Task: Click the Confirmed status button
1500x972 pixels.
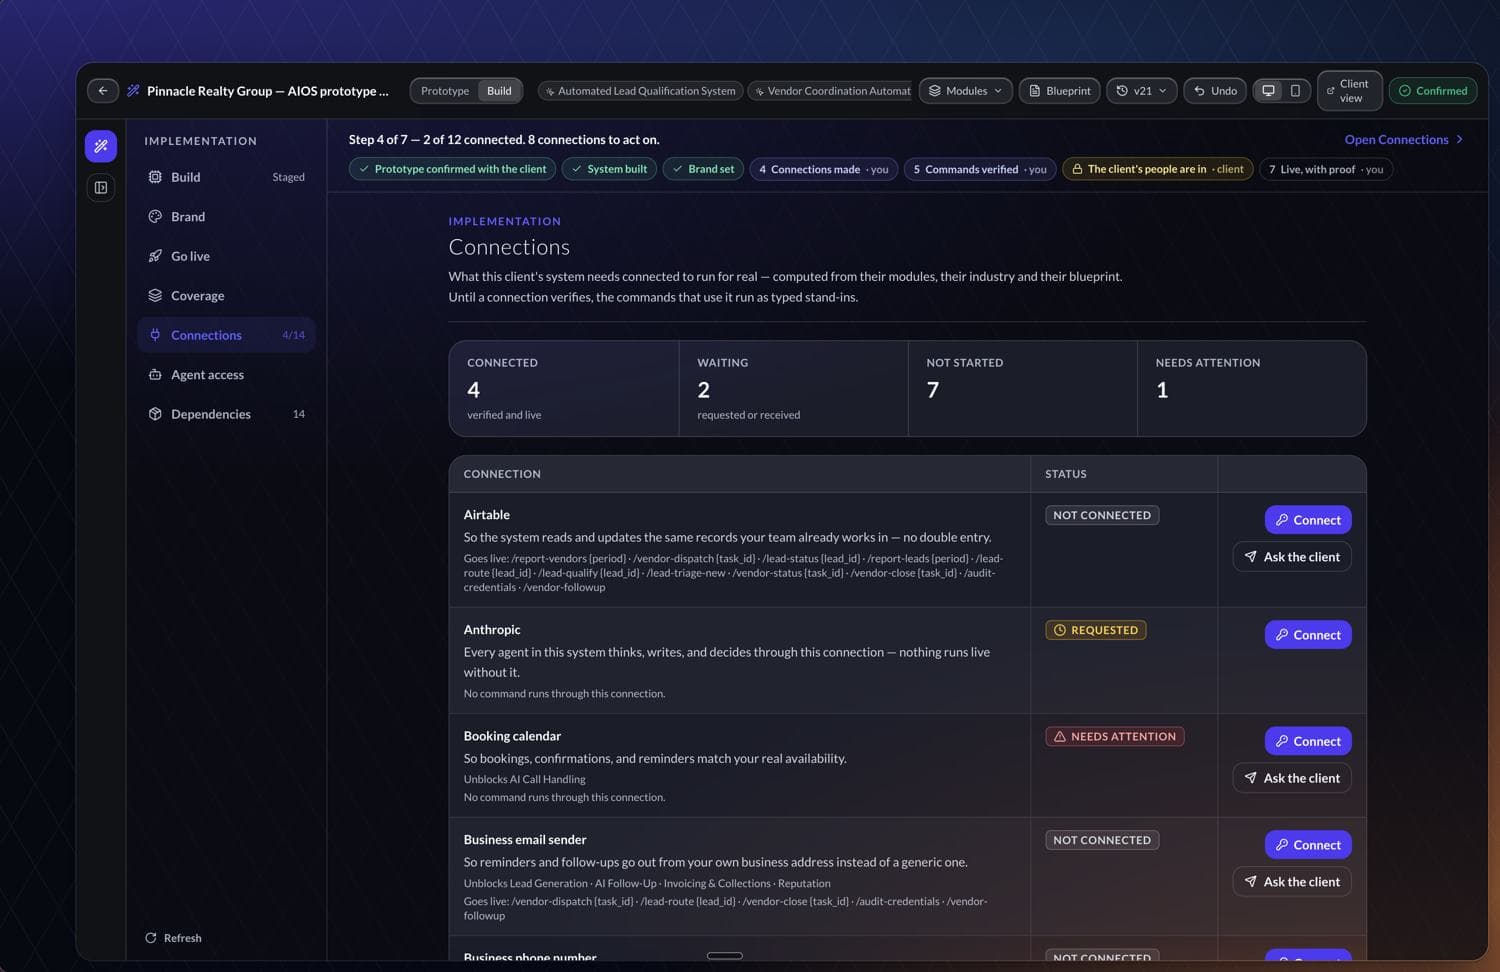Action: tap(1432, 91)
